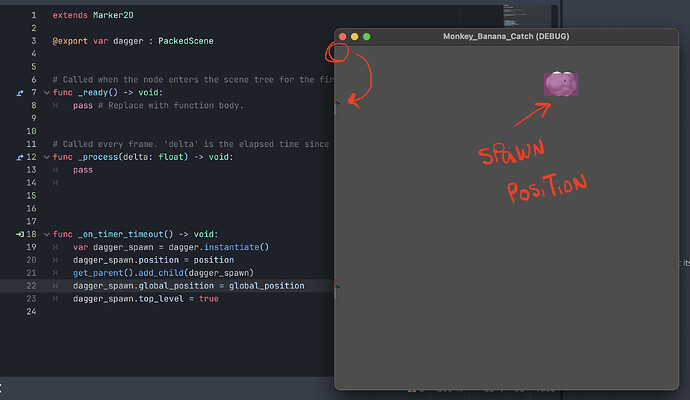Click 'true' value on line 23

(x=209, y=299)
